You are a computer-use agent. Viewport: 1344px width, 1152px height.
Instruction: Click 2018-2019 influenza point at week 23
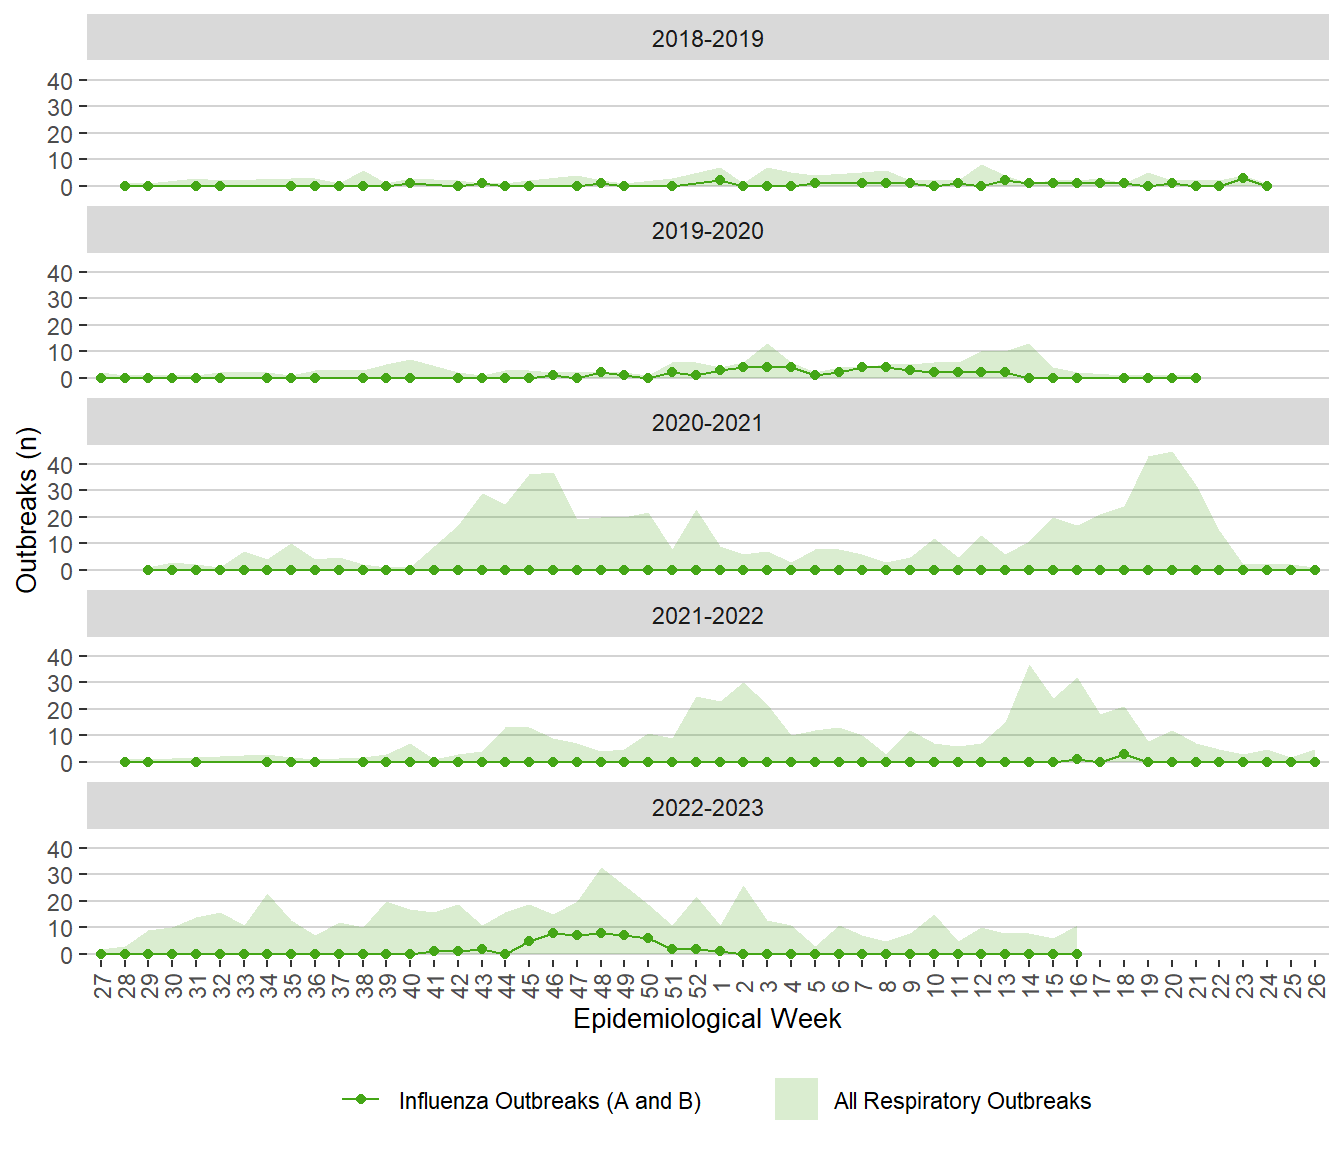tap(1243, 178)
